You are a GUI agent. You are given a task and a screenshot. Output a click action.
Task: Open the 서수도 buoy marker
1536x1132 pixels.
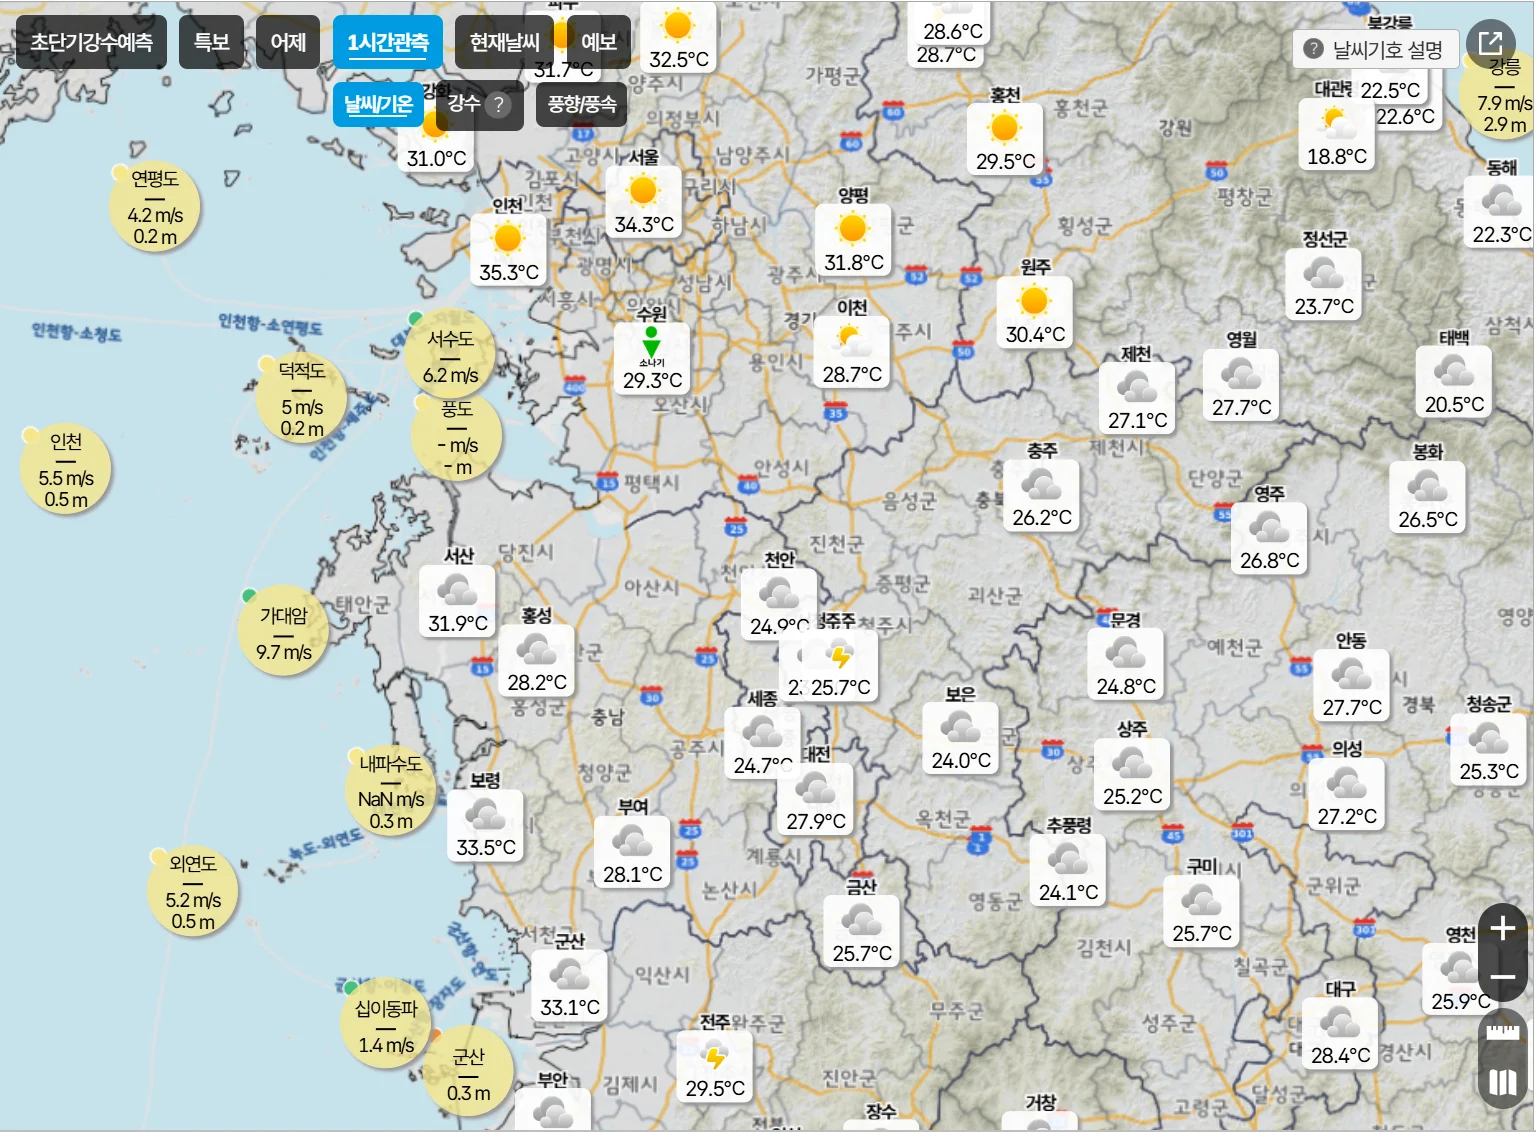[x=450, y=356]
